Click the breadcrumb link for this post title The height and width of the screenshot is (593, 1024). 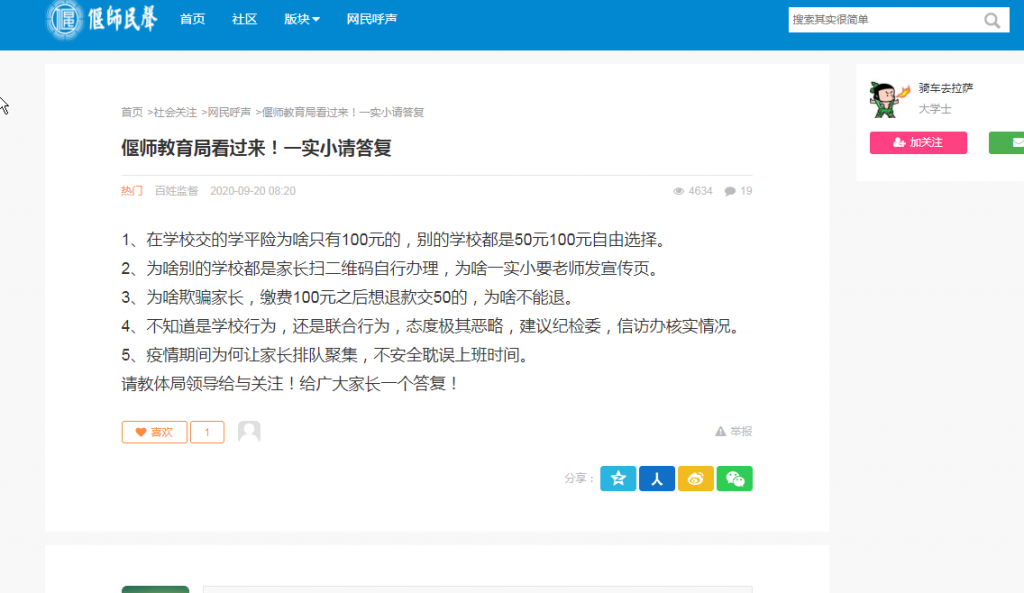click(343, 112)
